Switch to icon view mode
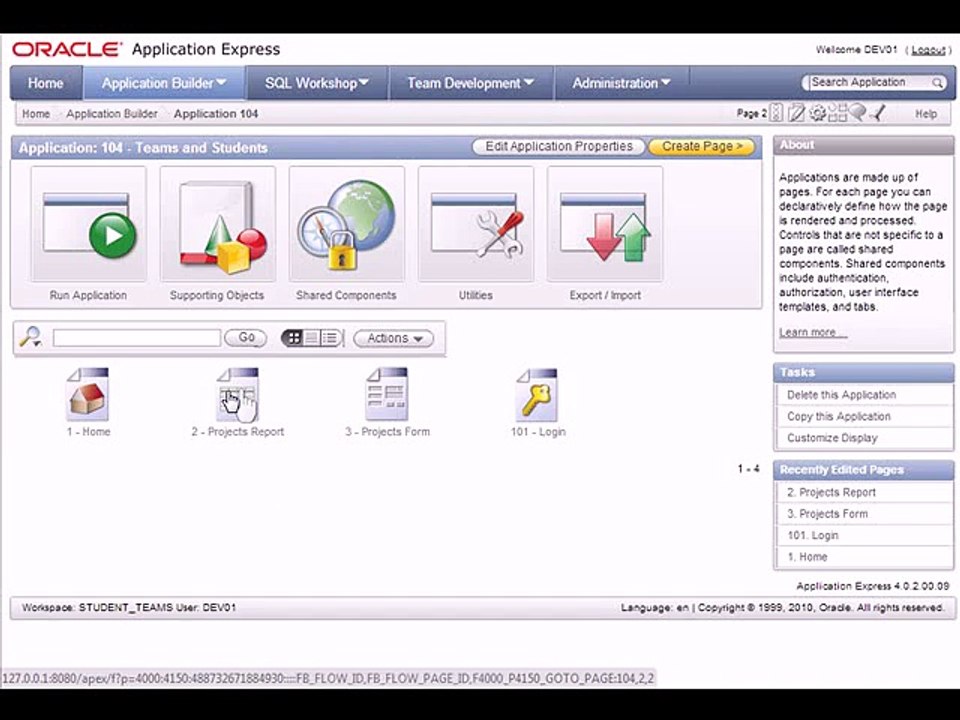Image resolution: width=960 pixels, height=720 pixels. point(294,338)
